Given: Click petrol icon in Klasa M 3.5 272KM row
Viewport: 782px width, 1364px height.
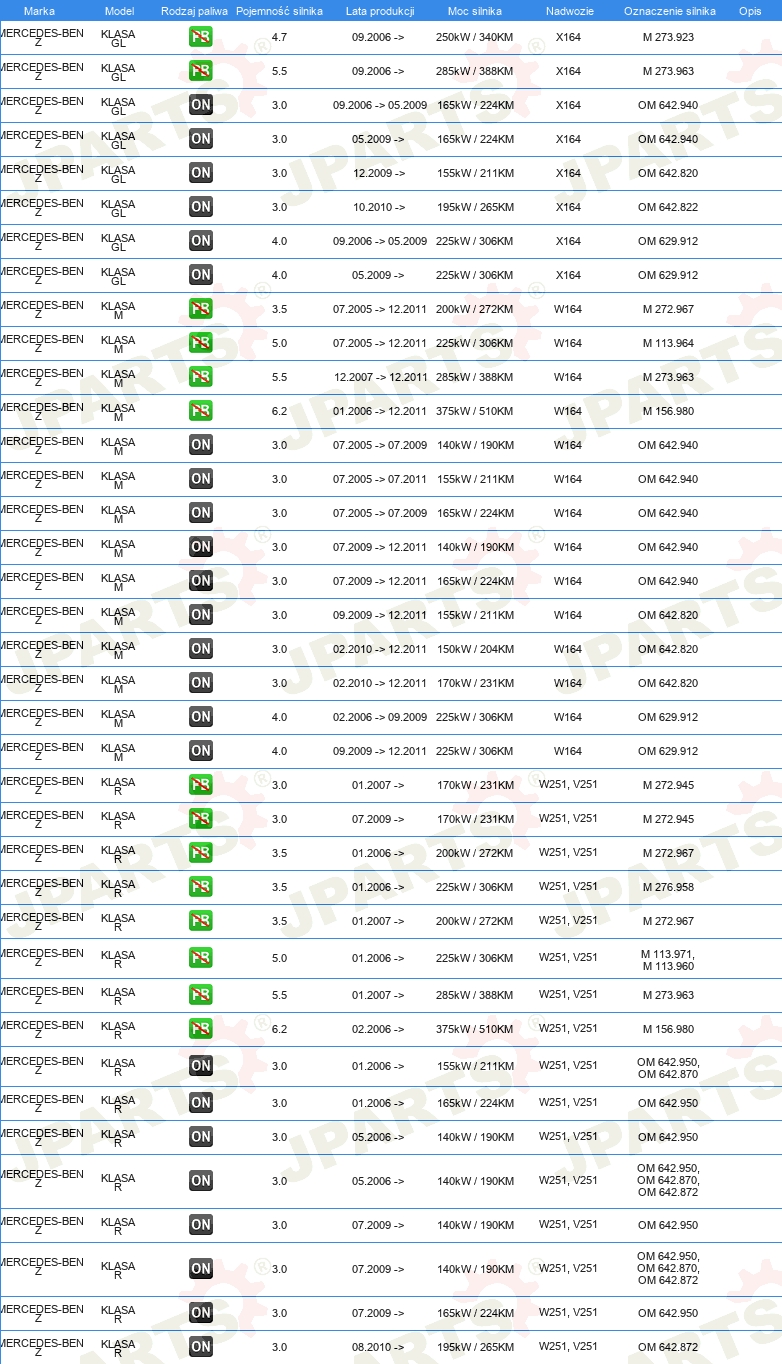Looking at the screenshot, I should pos(201,309).
